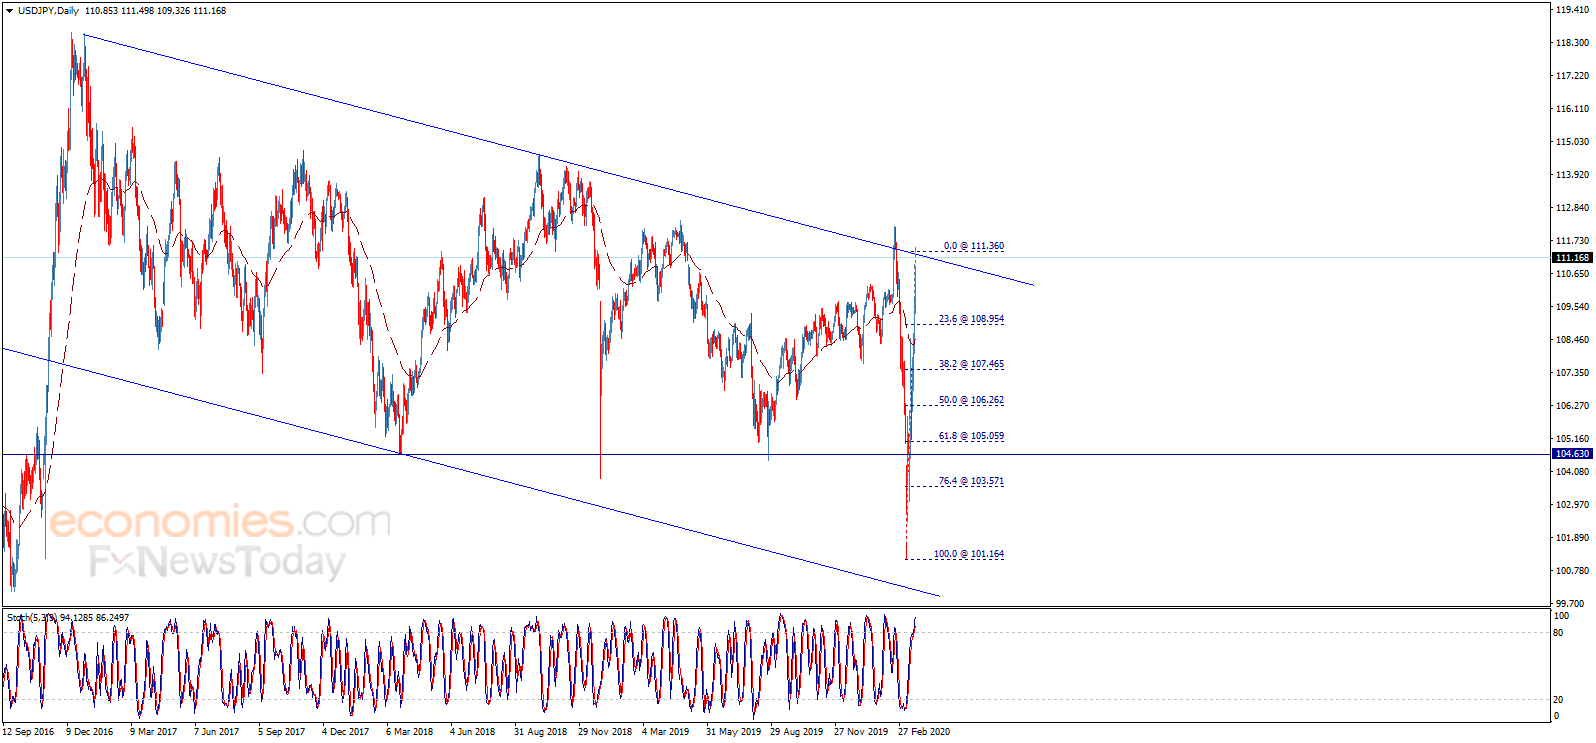Select the 50.0 @ 106.262 retracement label

point(971,400)
